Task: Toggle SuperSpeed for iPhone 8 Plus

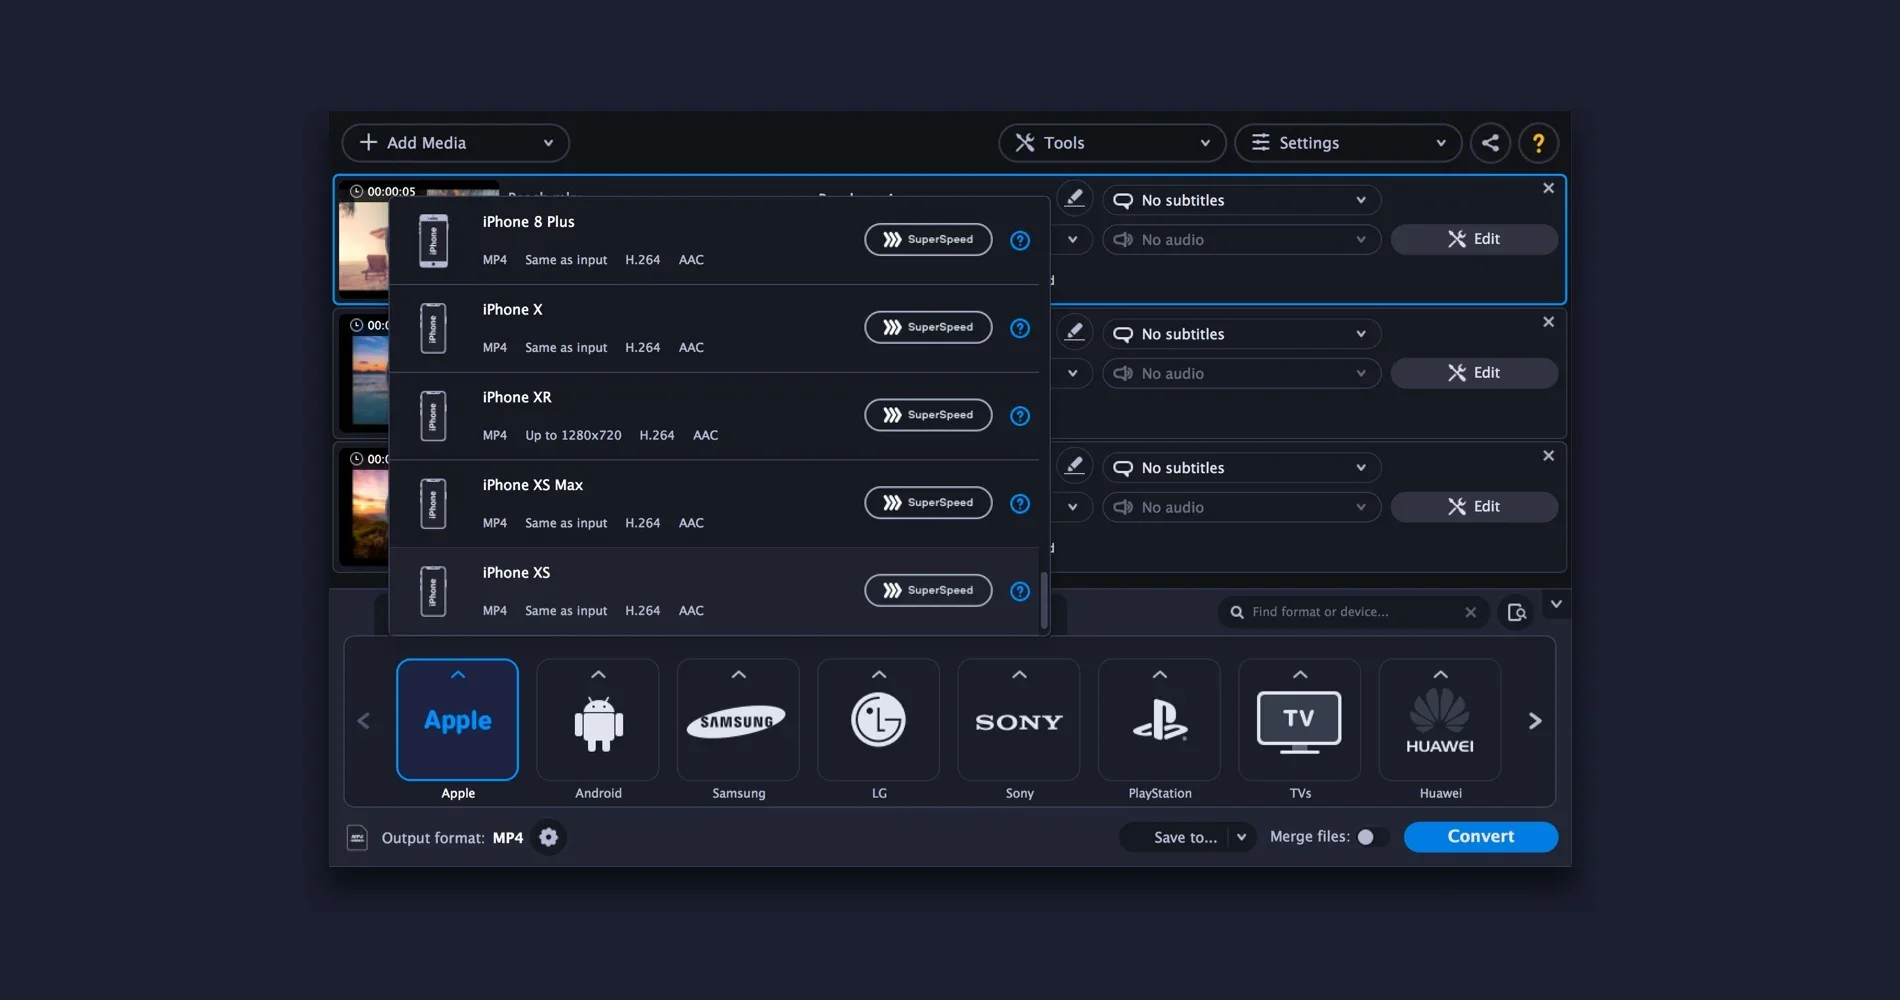Action: coord(928,240)
